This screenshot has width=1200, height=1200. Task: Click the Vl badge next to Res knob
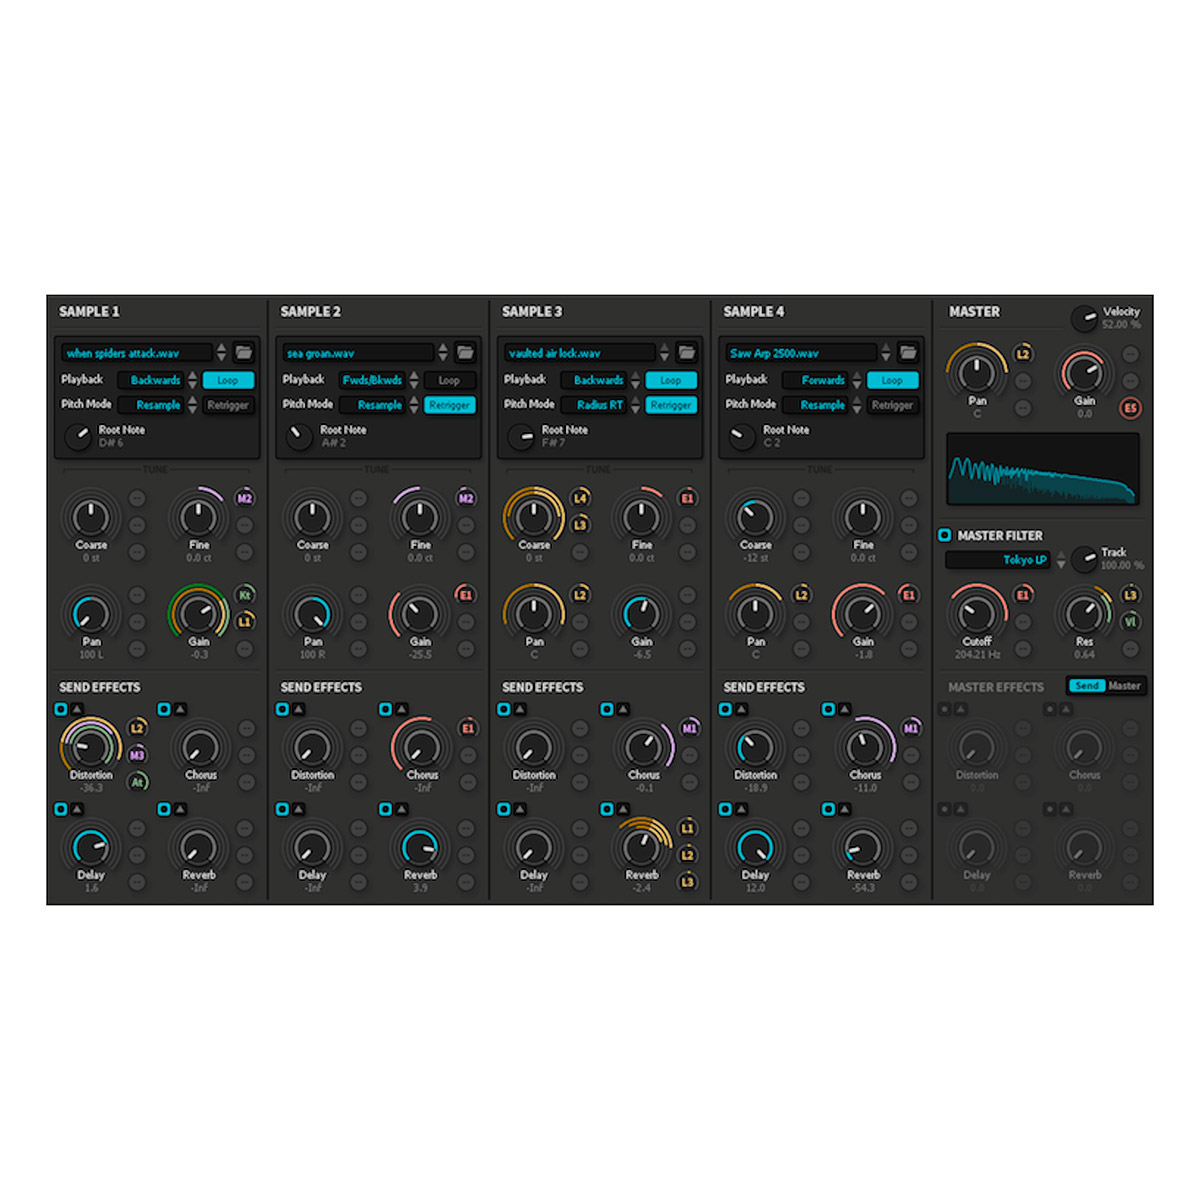(x=1130, y=622)
